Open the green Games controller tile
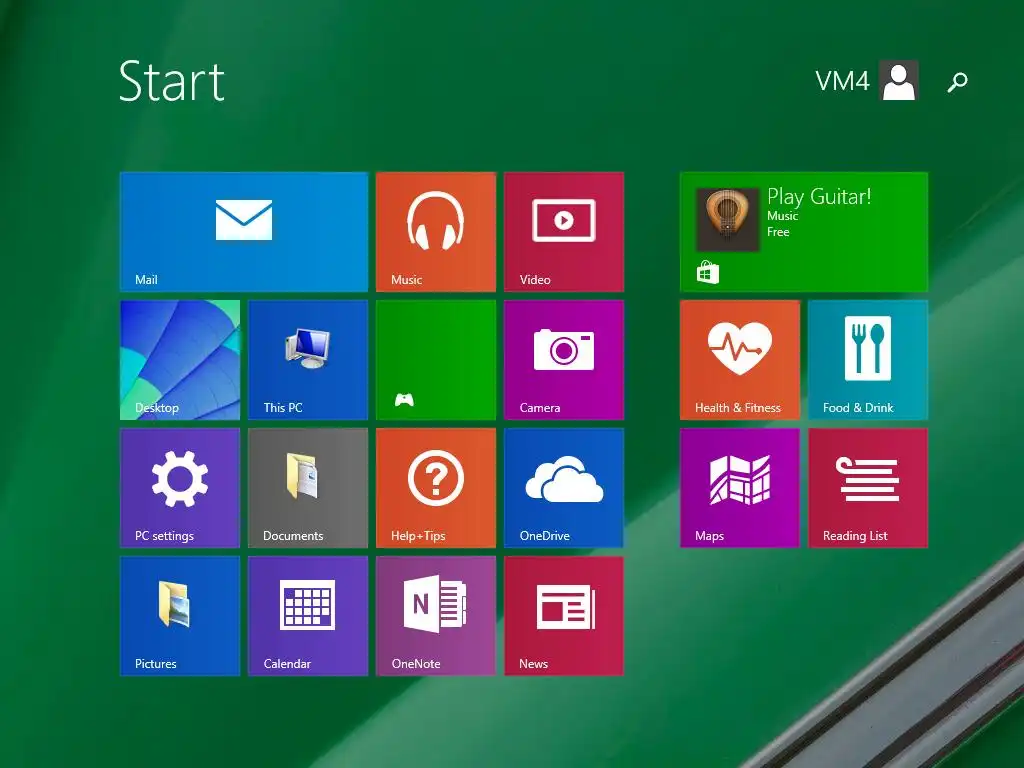This screenshot has width=1024, height=768. click(436, 360)
